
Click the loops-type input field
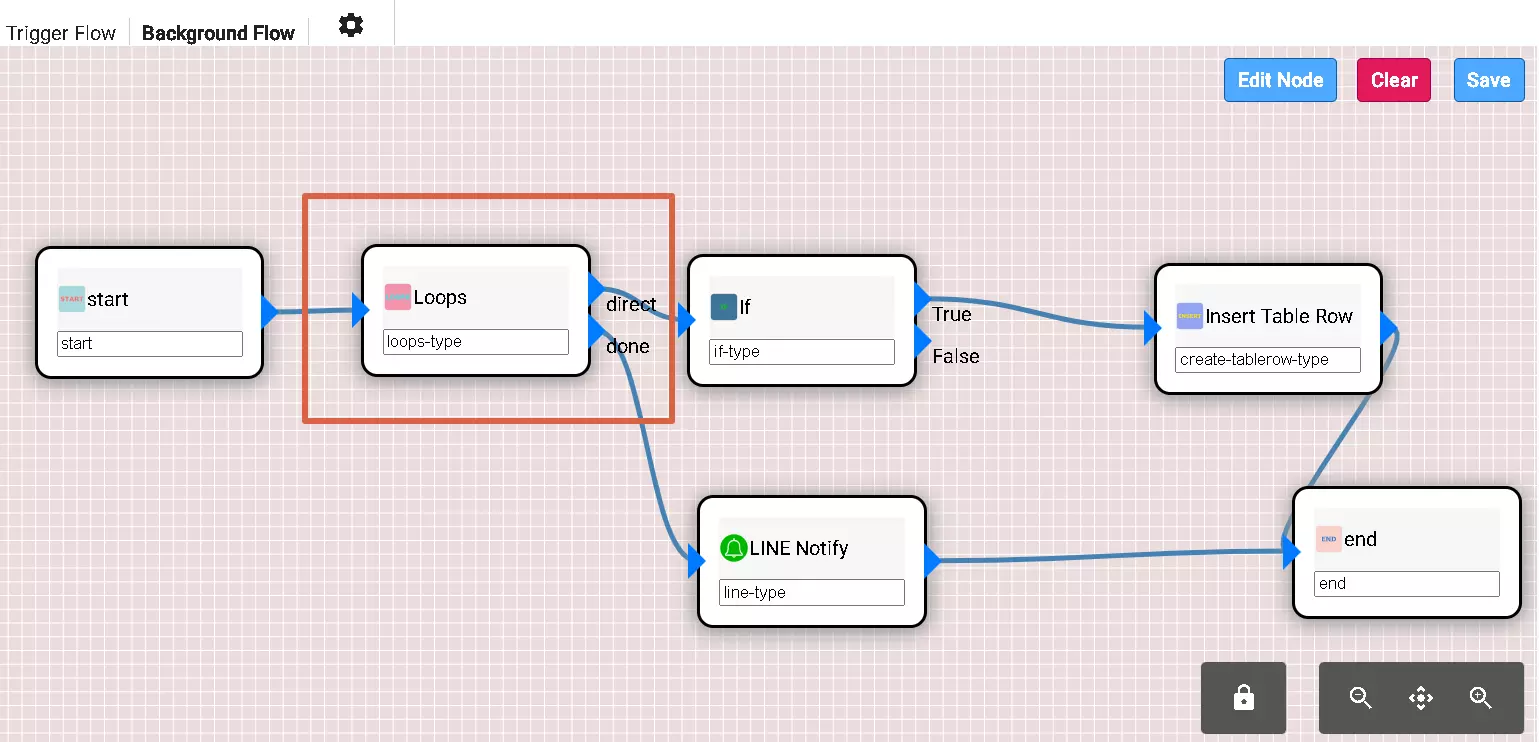[x=475, y=342]
